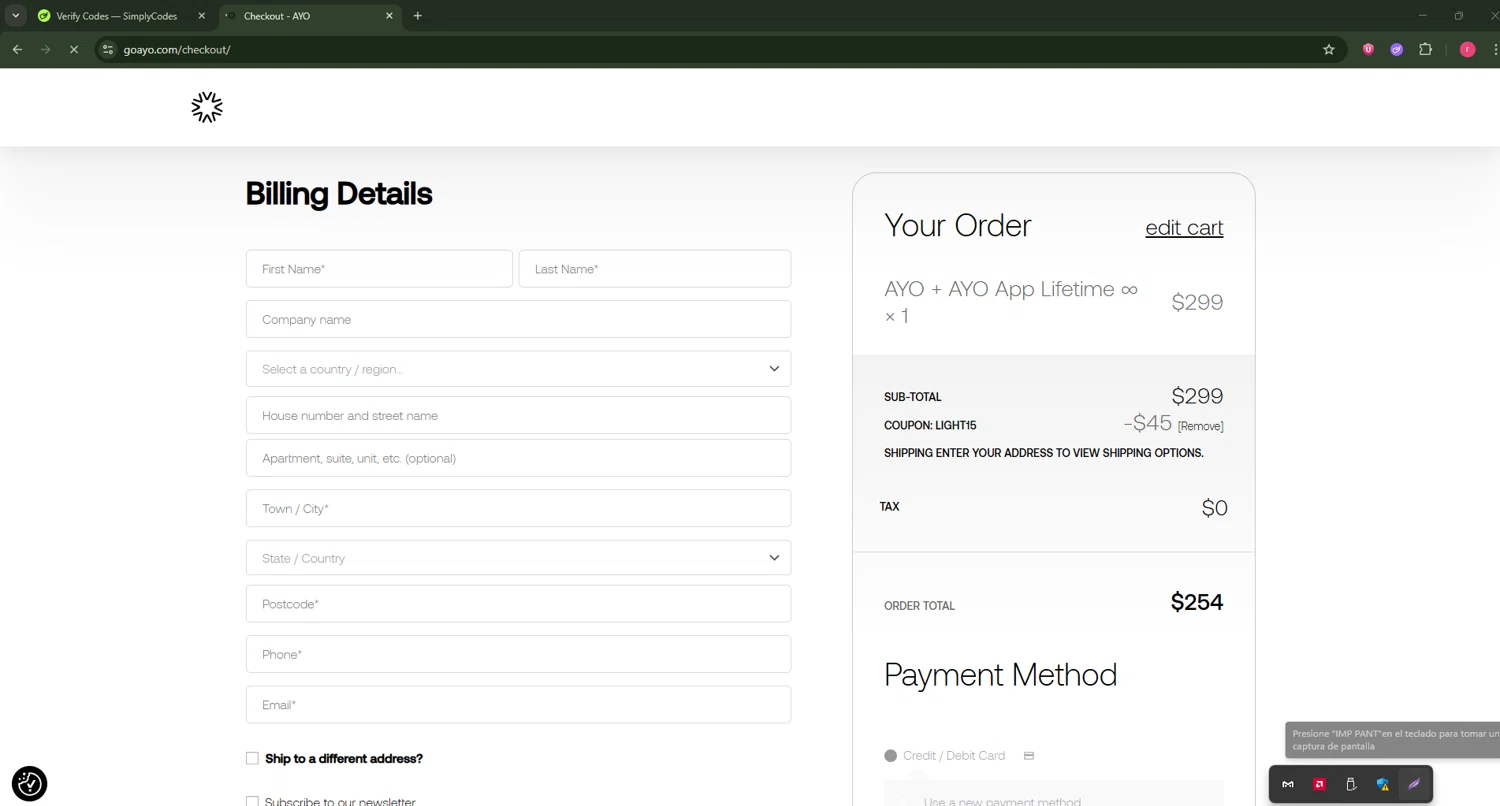Click the SUB-TOTAL label
Viewport: 1500px width, 806px height.
(x=912, y=397)
